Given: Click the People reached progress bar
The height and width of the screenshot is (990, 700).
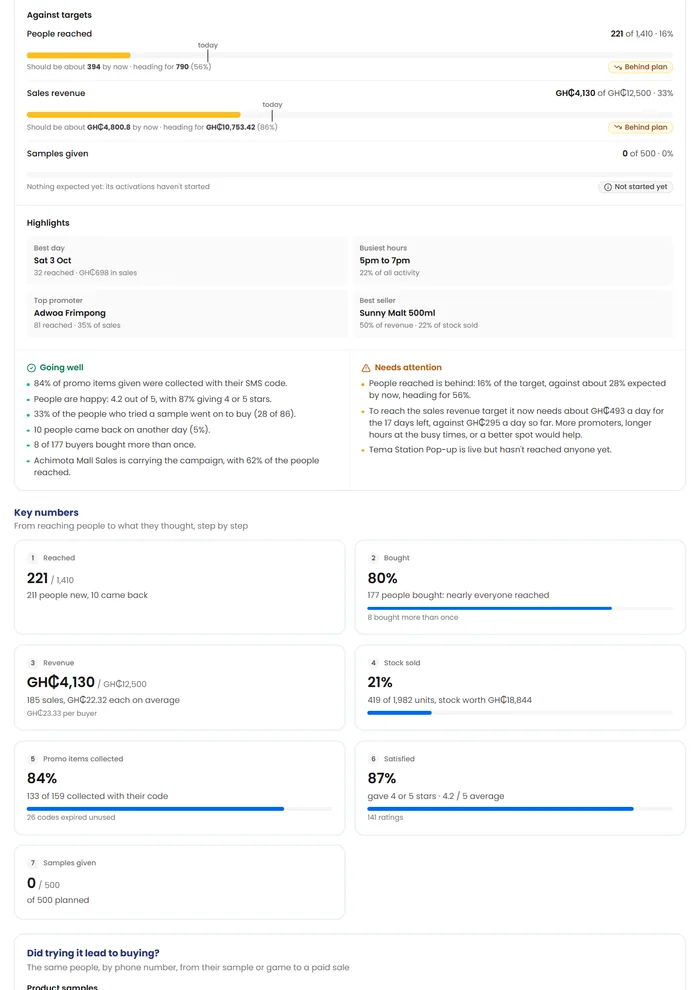Looking at the screenshot, I should pyautogui.click(x=350, y=56).
